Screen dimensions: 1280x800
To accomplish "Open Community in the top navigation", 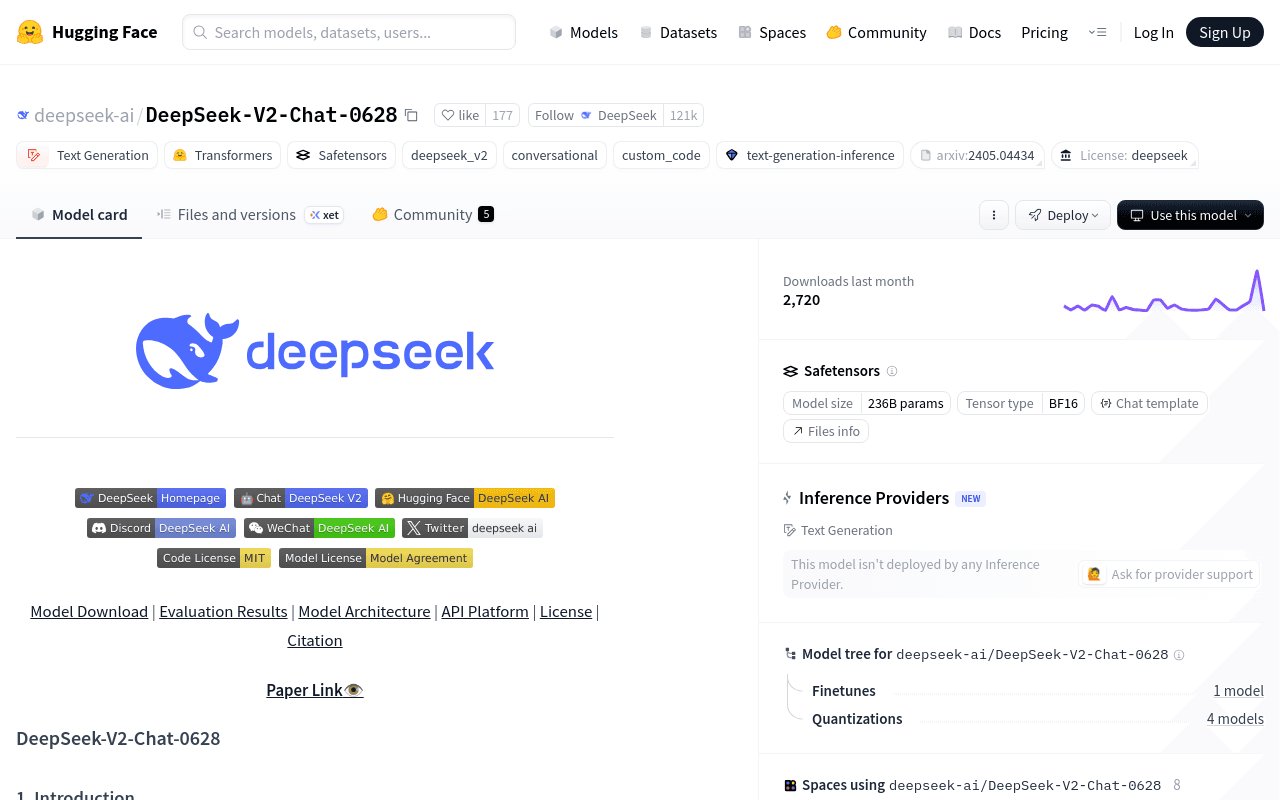I will pos(876,32).
